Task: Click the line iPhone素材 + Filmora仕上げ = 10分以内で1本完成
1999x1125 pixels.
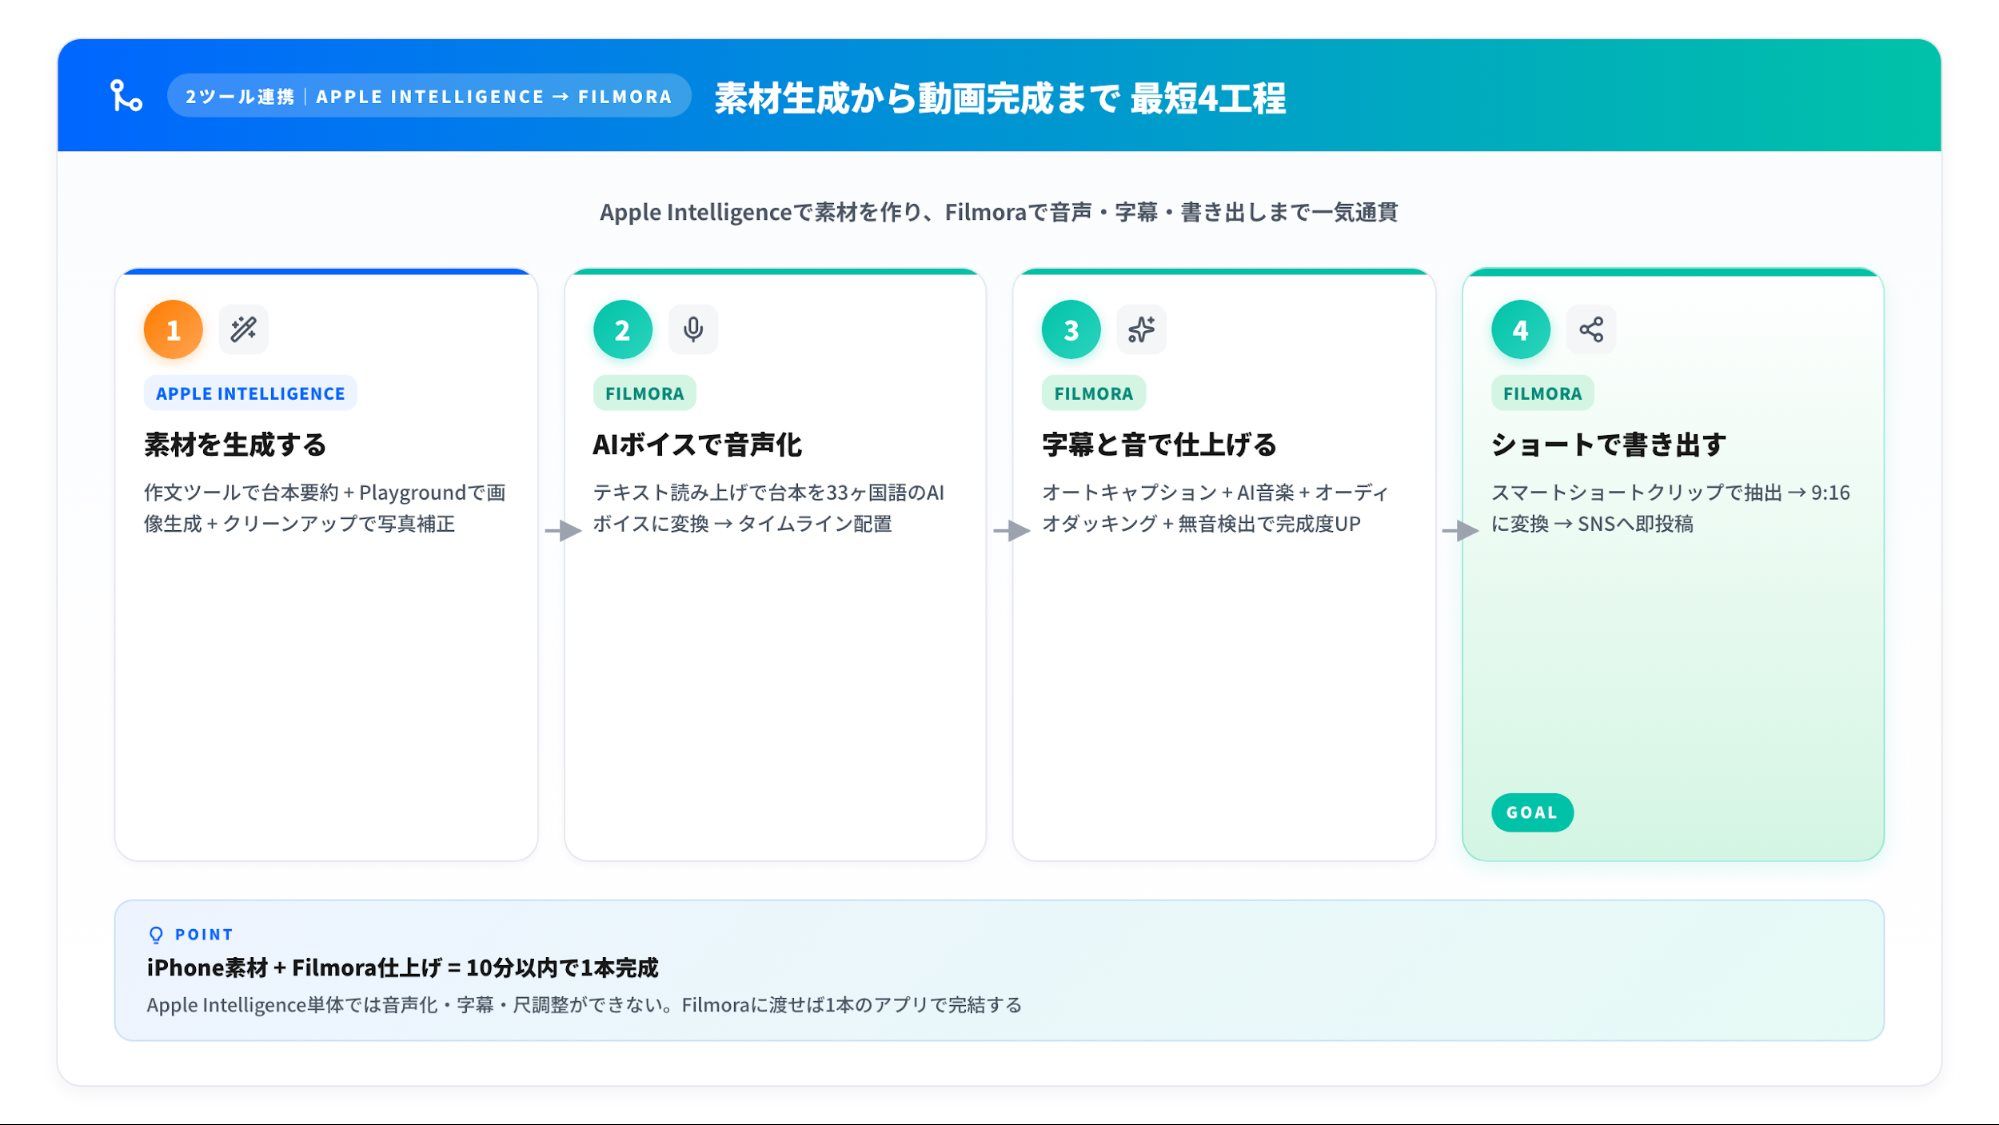Action: (x=402, y=967)
